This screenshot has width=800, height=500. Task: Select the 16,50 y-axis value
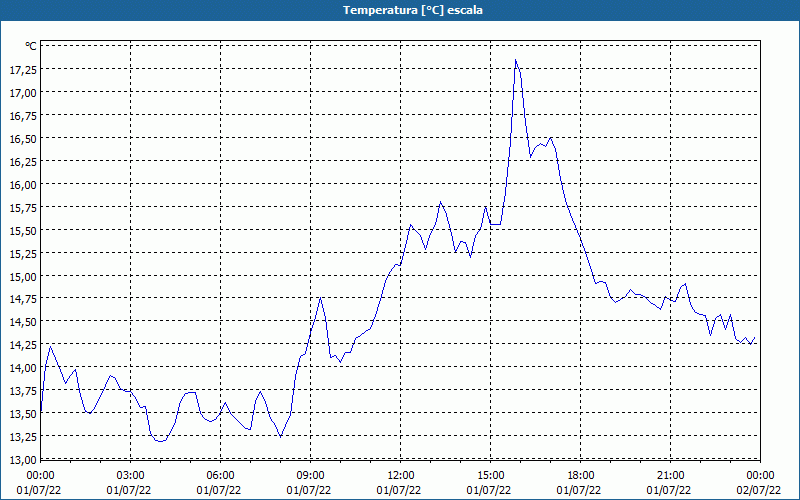point(23,139)
